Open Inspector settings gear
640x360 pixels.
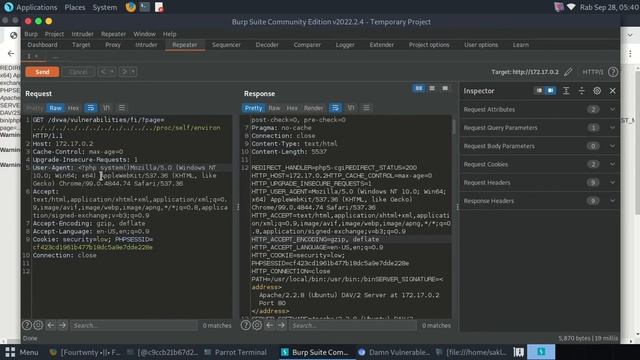[597, 91]
